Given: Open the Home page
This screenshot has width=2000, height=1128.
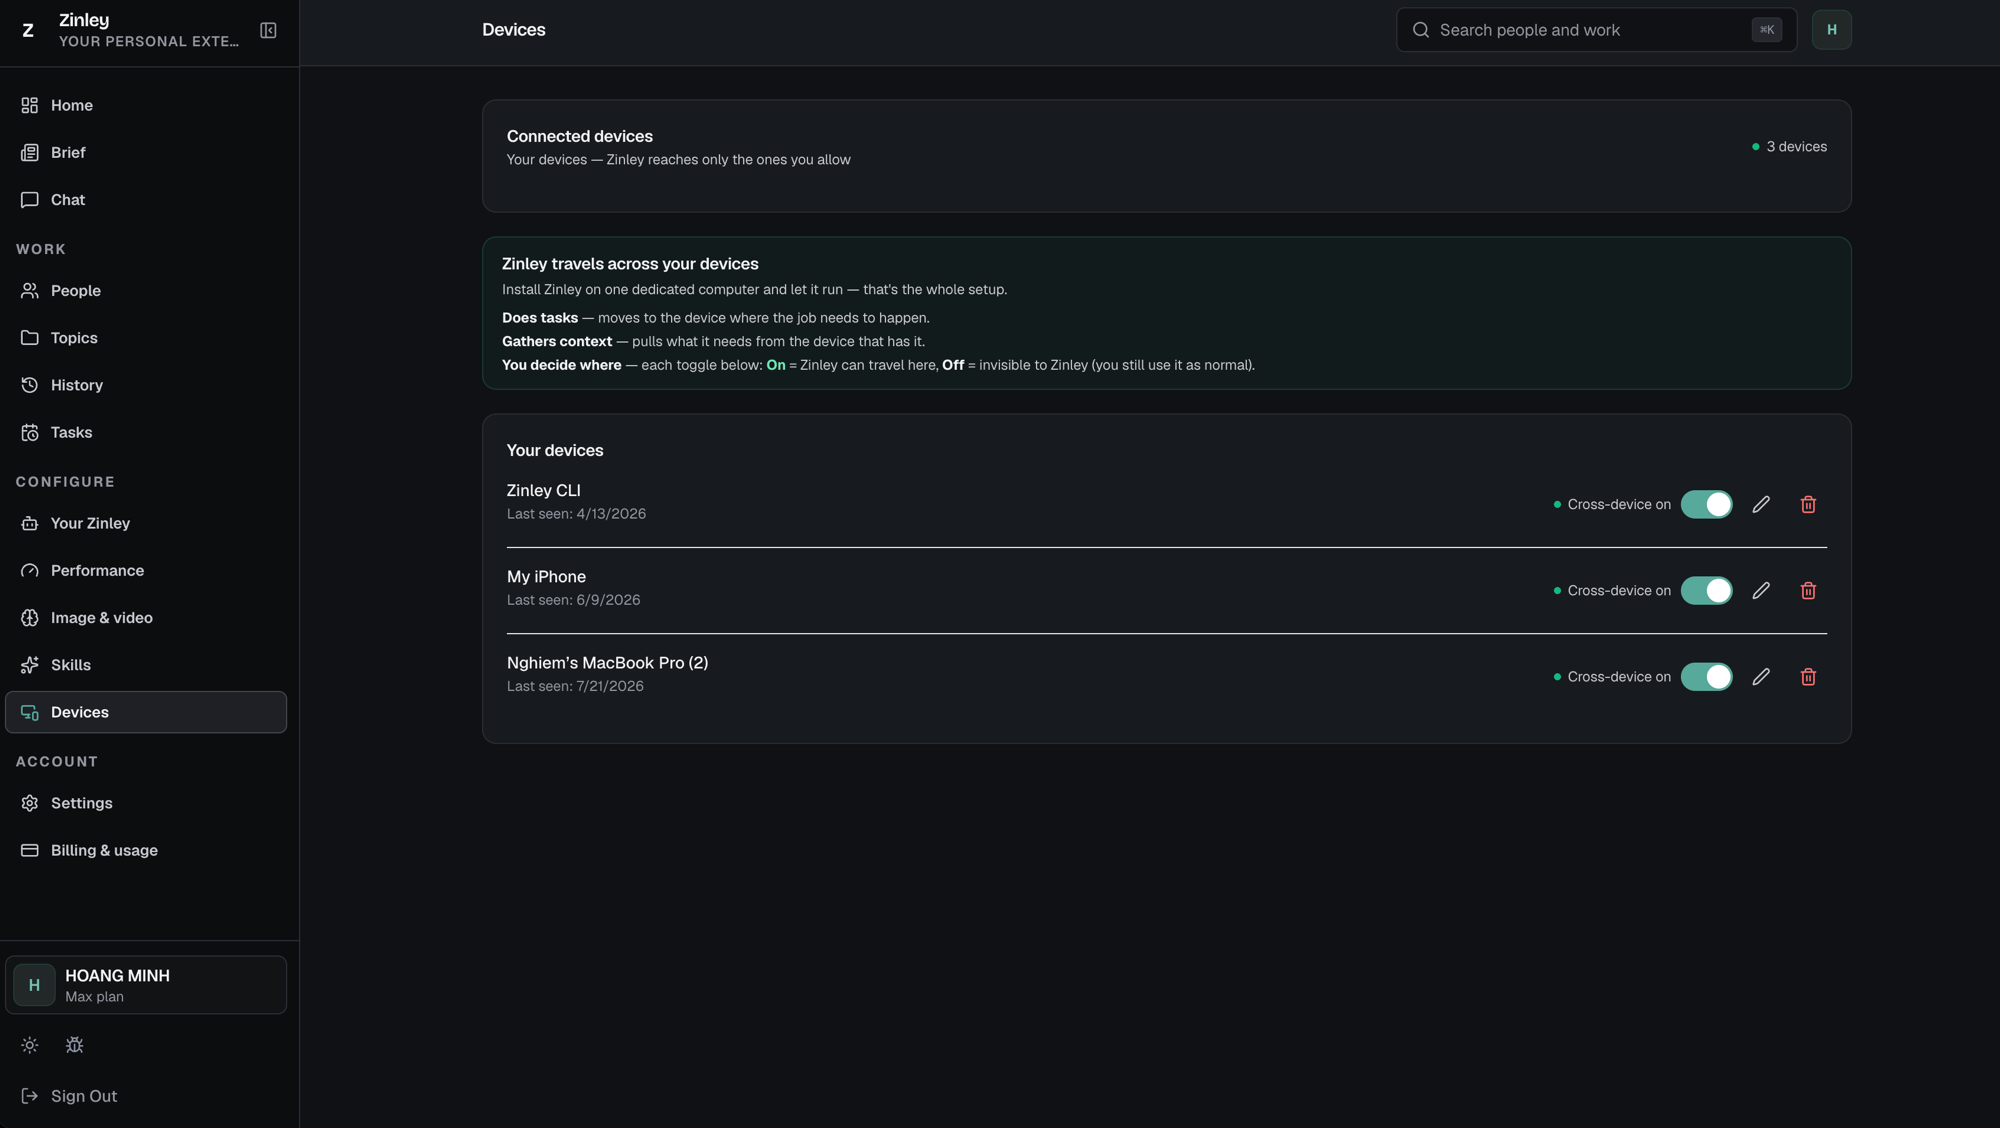Looking at the screenshot, I should click(x=146, y=105).
